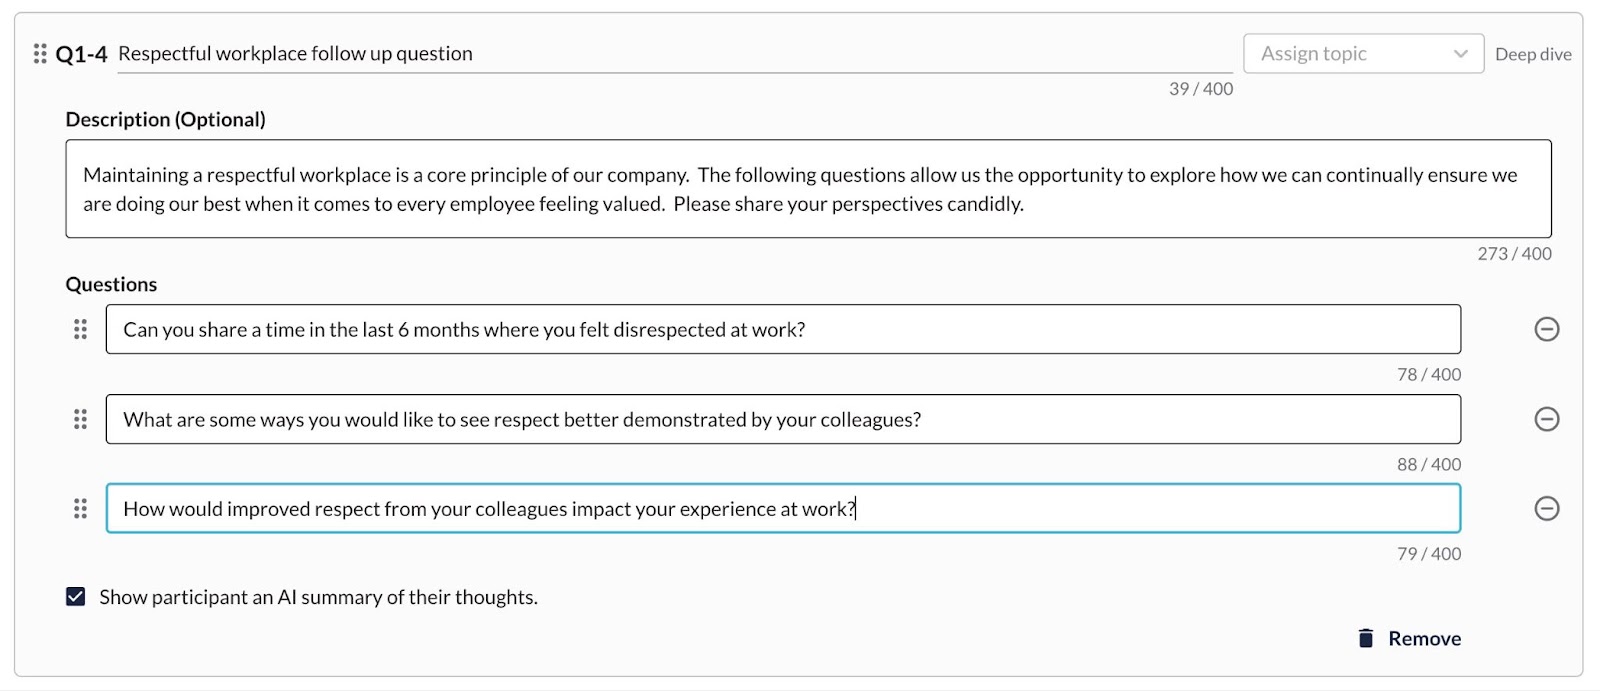This screenshot has width=1600, height=691.
Task: Uncheck Show participant an AI summary checkbox
Action: (x=75, y=597)
